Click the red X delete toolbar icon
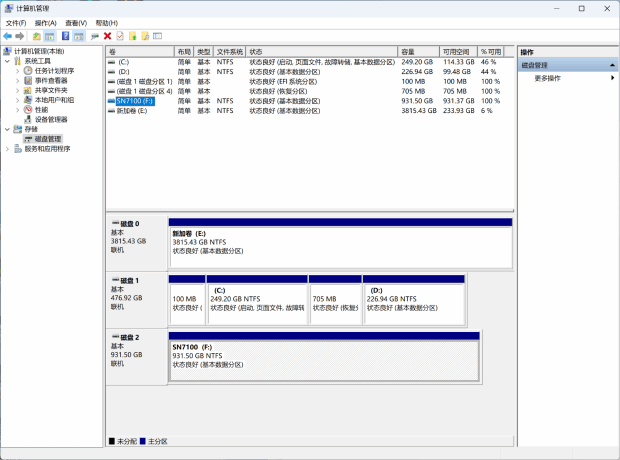This screenshot has height=460, width=620. coord(107,36)
